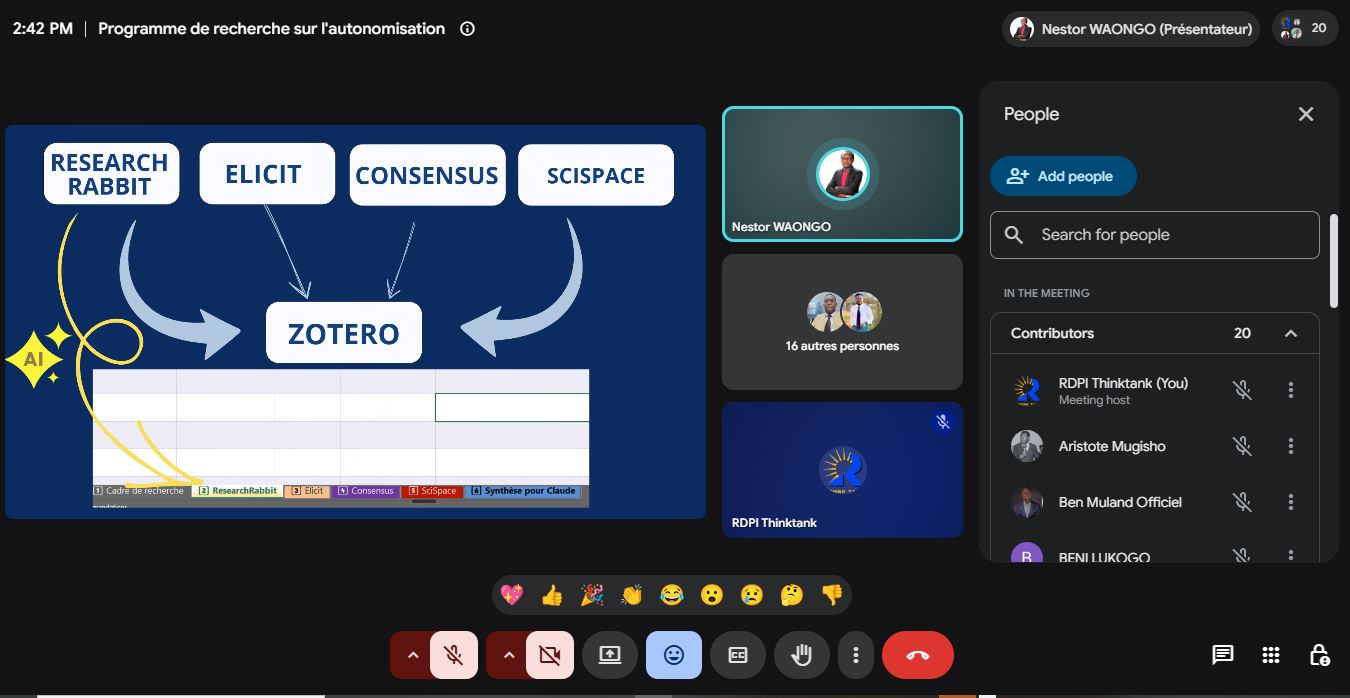Toggle the microphone button
The width and height of the screenshot is (1350, 698).
pyautogui.click(x=454, y=655)
